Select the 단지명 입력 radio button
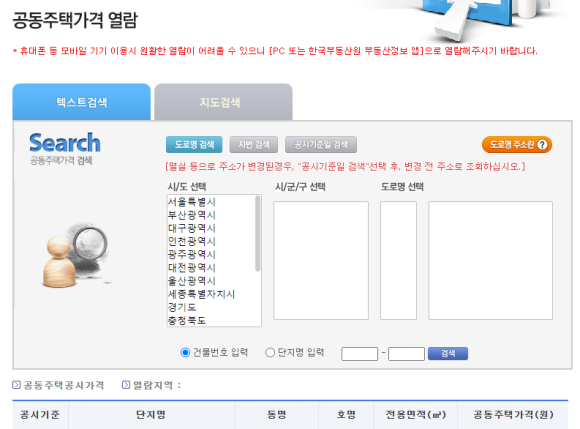The image size is (580, 429). (x=270, y=353)
